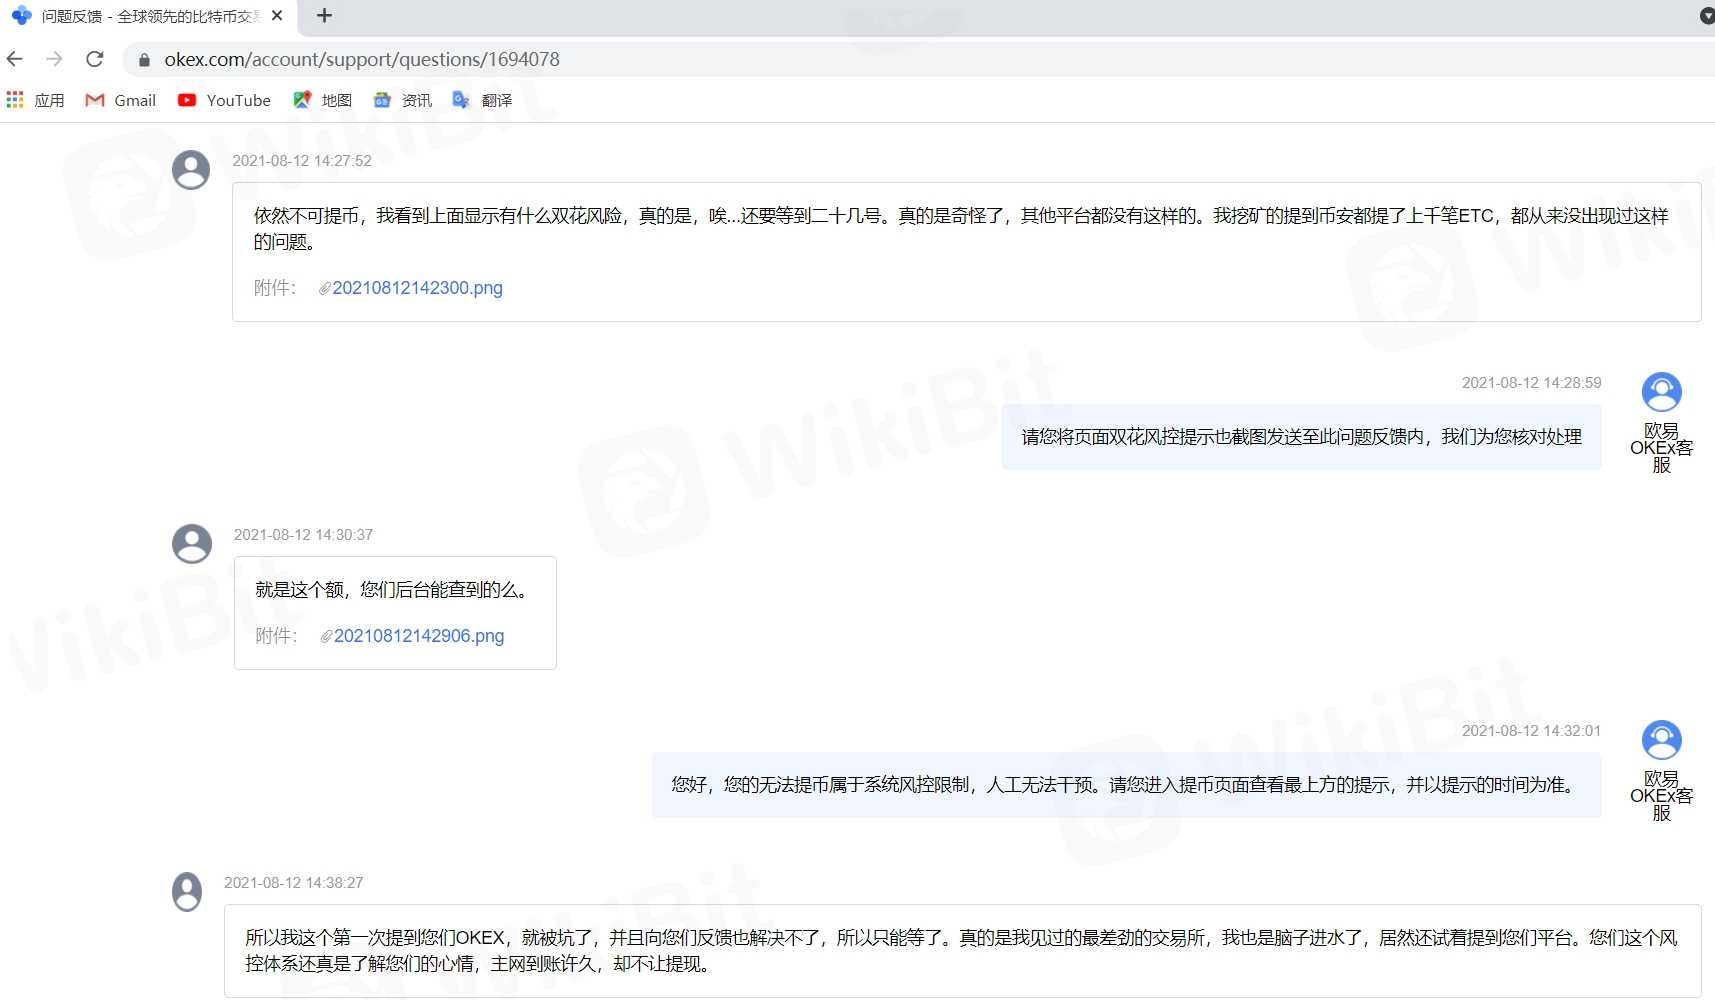Open the News (资讯) bookmark
The height and width of the screenshot is (1000, 1715).
pyautogui.click(x=403, y=100)
